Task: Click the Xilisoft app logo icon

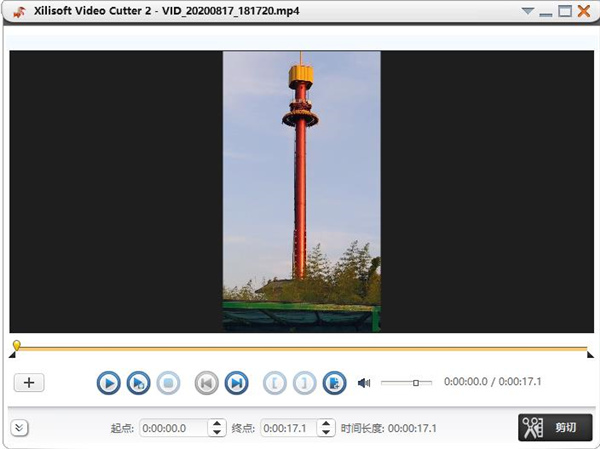Action: [x=20, y=11]
